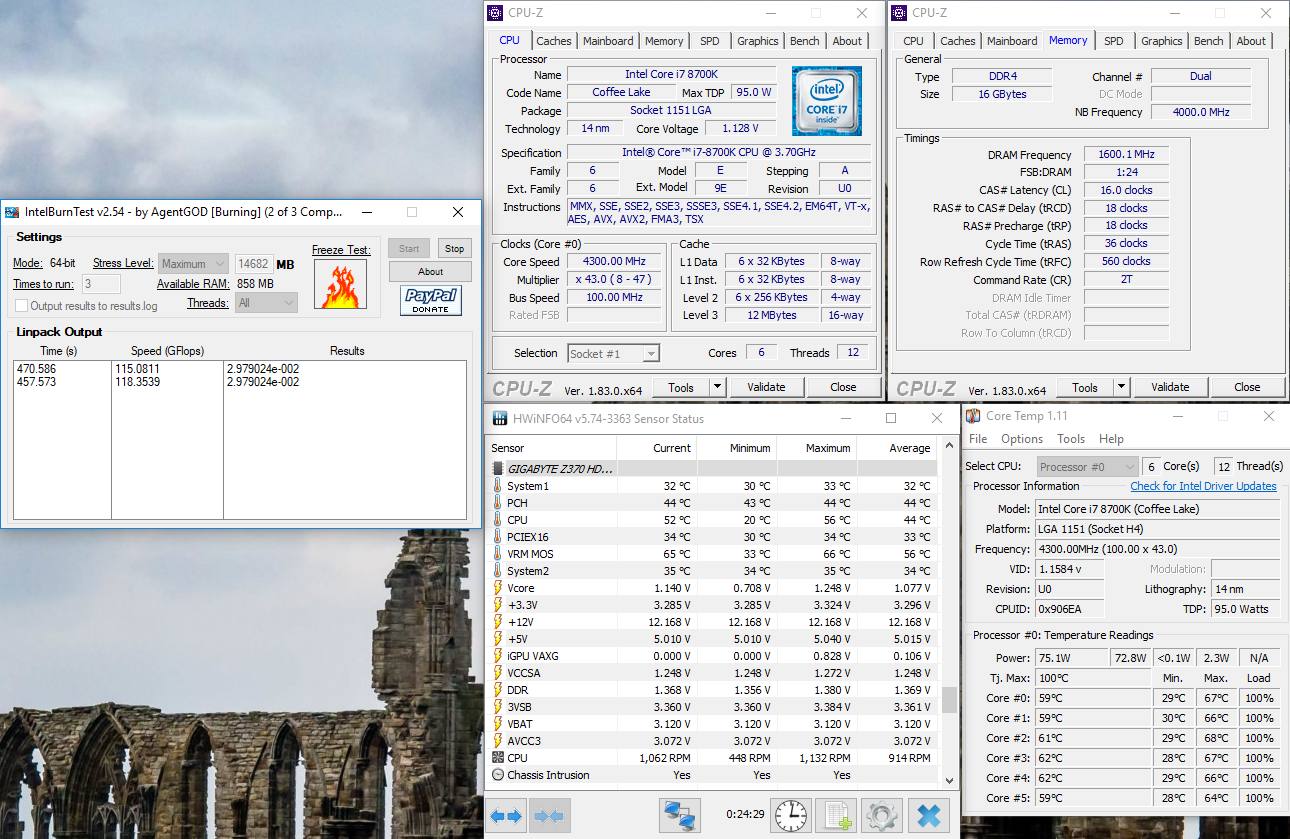
Task: Open the Options menu in Core Temp
Action: [1022, 439]
